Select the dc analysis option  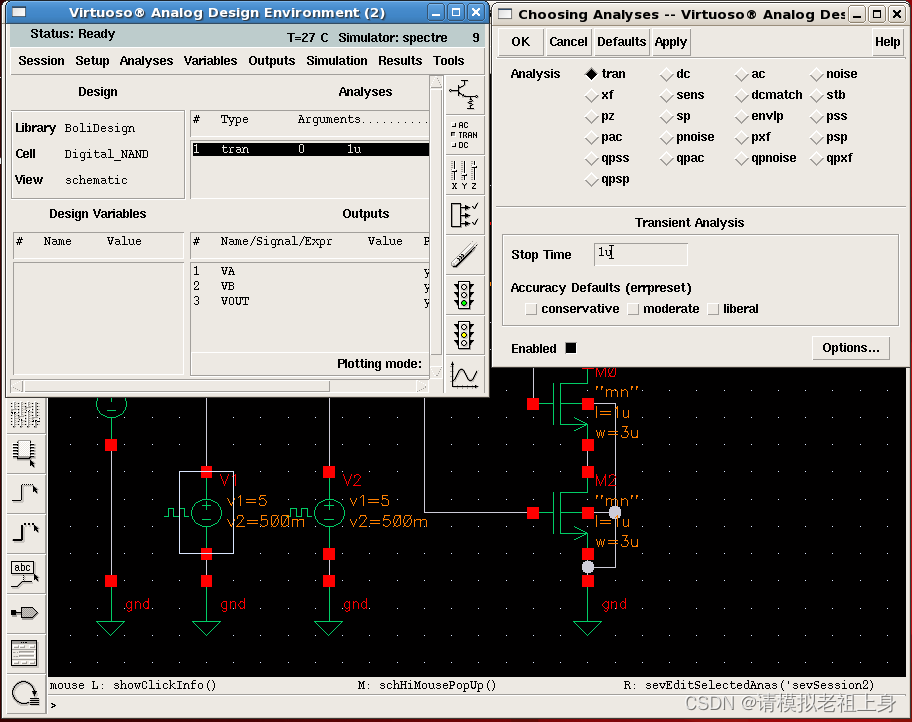coord(667,74)
